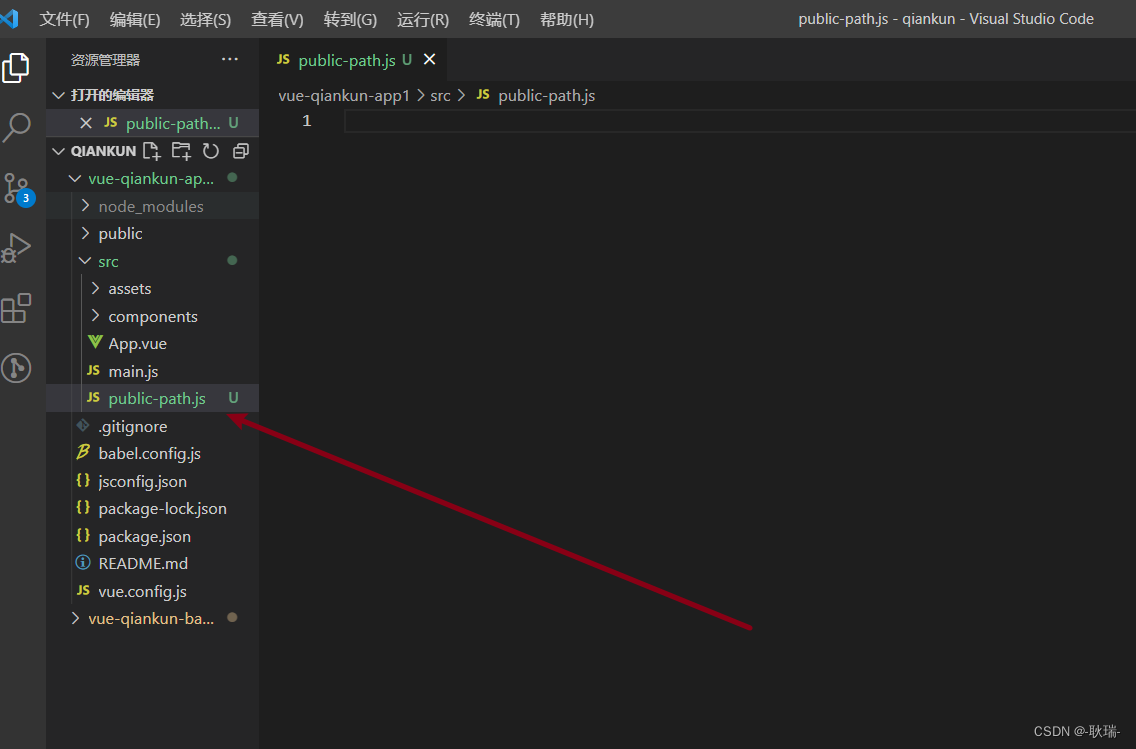This screenshot has width=1136, height=749.
Task: Open the 查看(V) menu
Action: click(x=277, y=20)
